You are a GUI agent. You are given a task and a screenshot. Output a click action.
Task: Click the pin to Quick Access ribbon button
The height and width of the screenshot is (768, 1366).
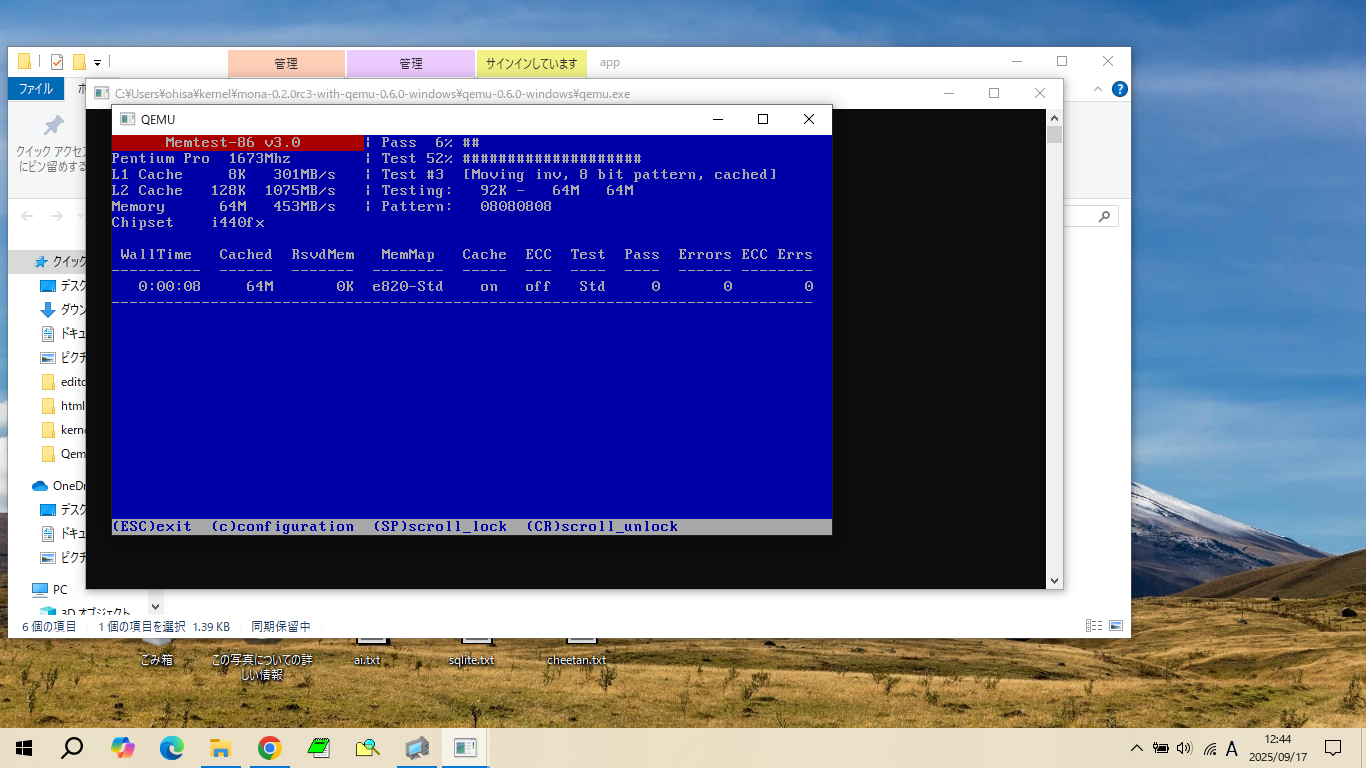(x=53, y=145)
